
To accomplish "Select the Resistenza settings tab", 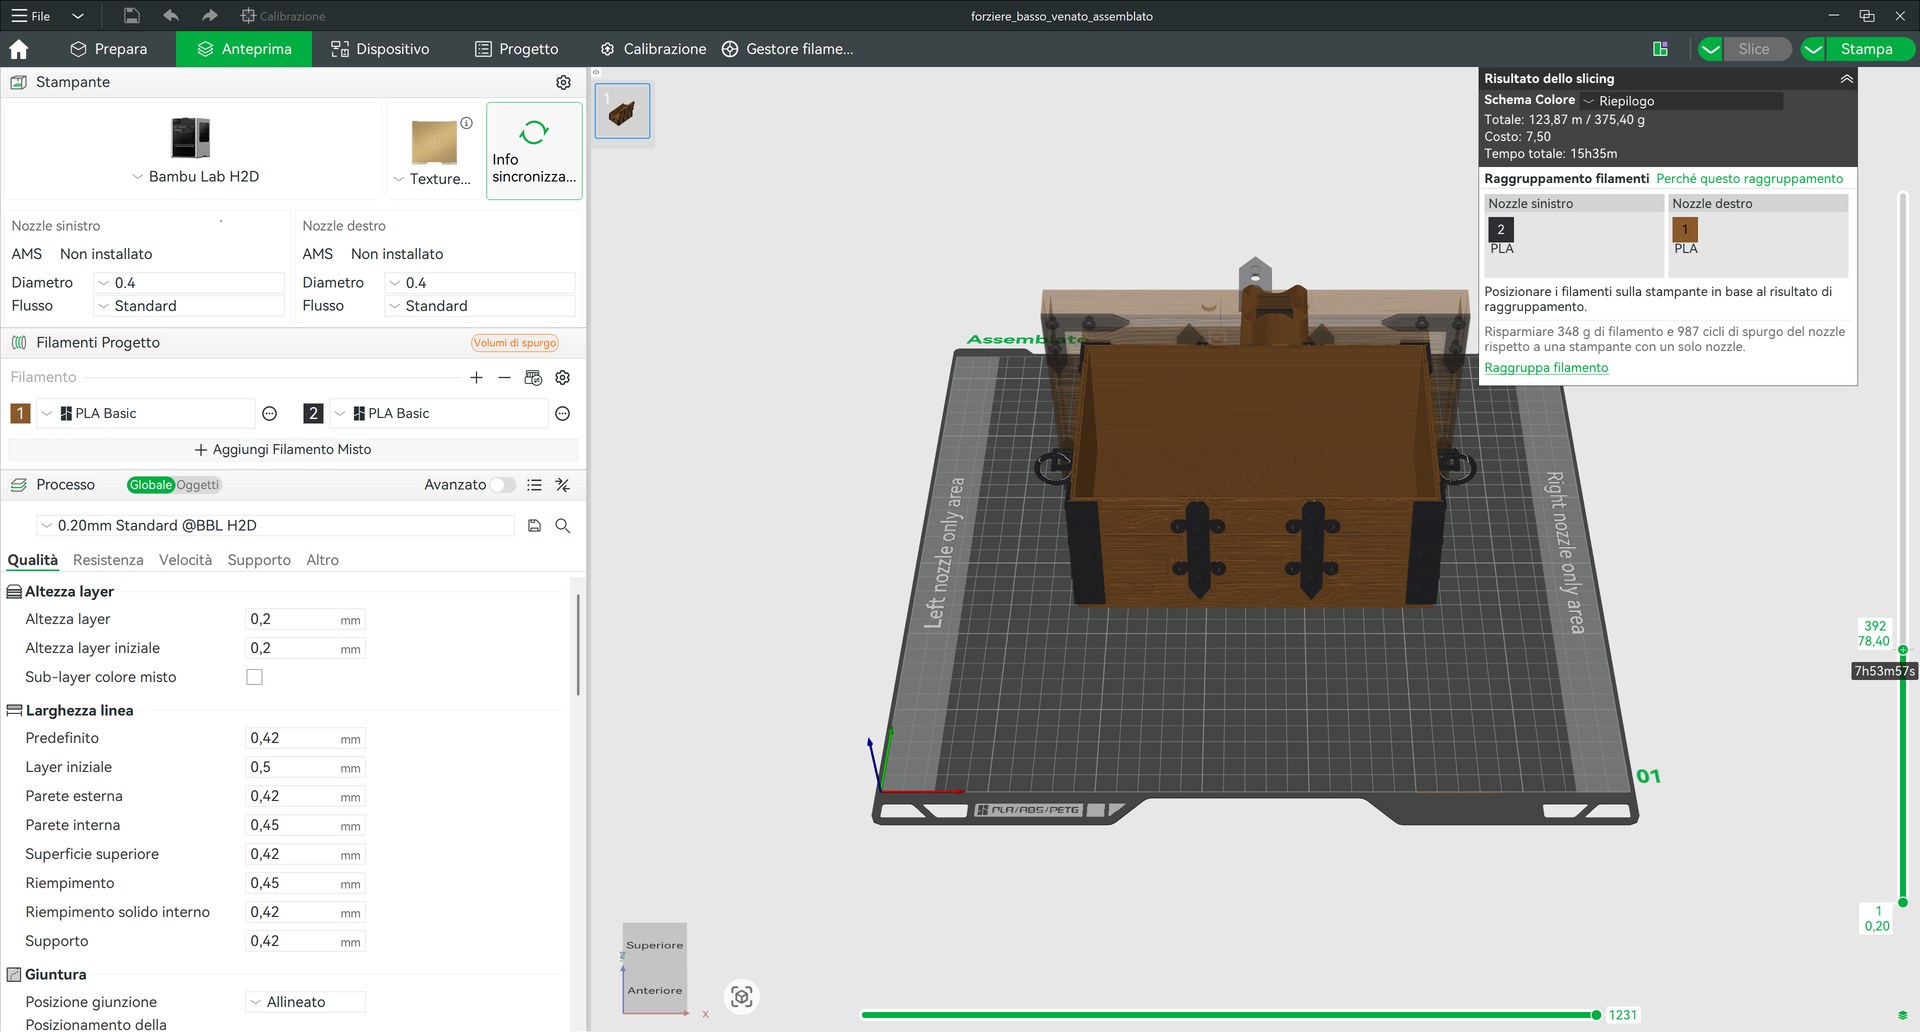I will pyautogui.click(x=108, y=560).
